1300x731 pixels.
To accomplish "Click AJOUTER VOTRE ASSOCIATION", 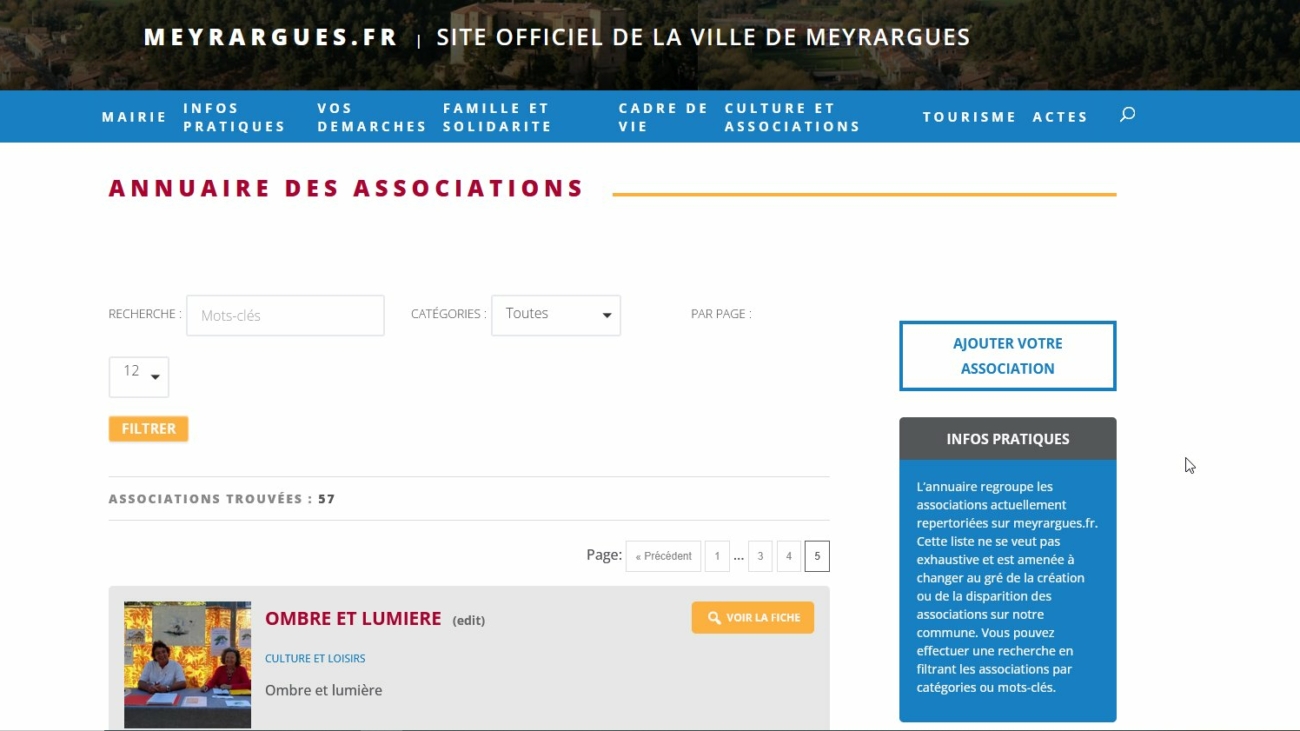I will click(x=1007, y=355).
